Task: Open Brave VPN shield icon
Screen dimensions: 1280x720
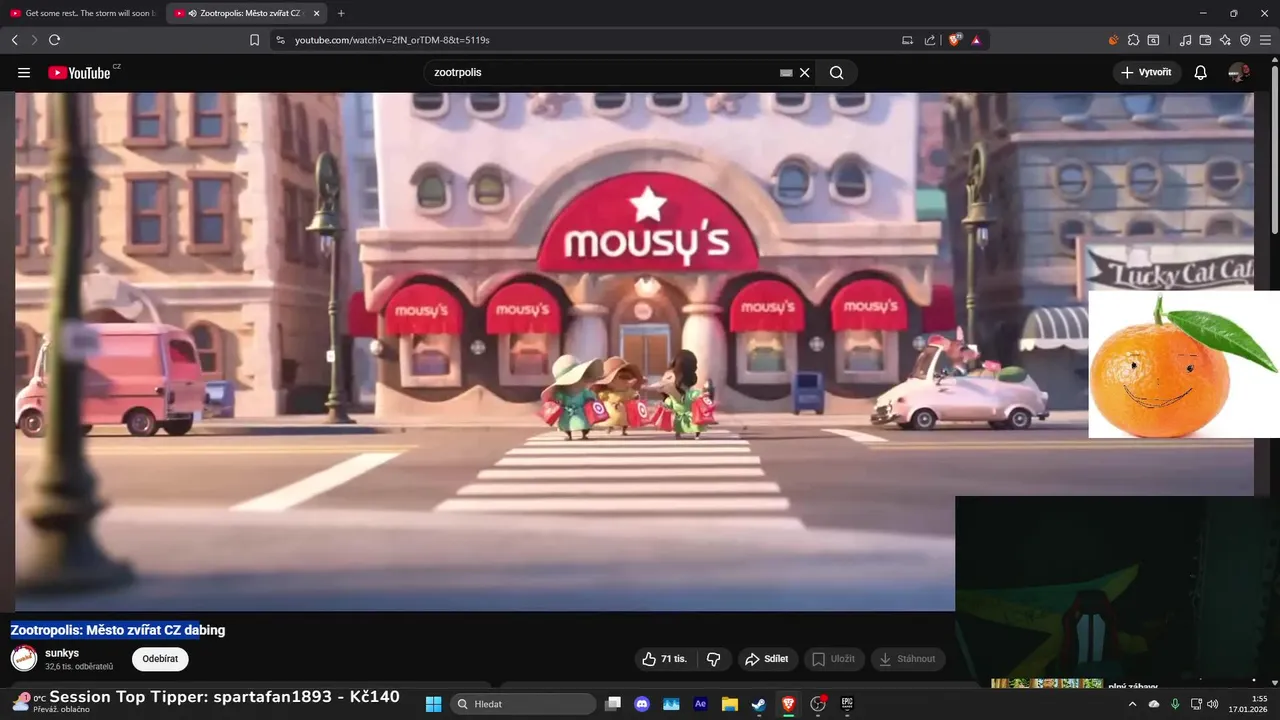Action: pyautogui.click(x=1245, y=40)
